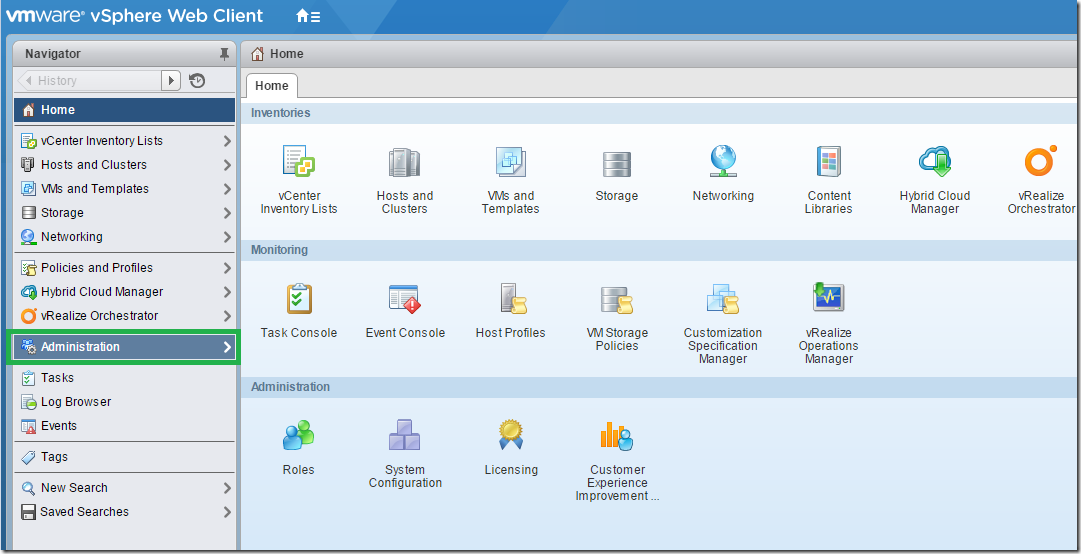Expand the Administration chevron

(227, 348)
